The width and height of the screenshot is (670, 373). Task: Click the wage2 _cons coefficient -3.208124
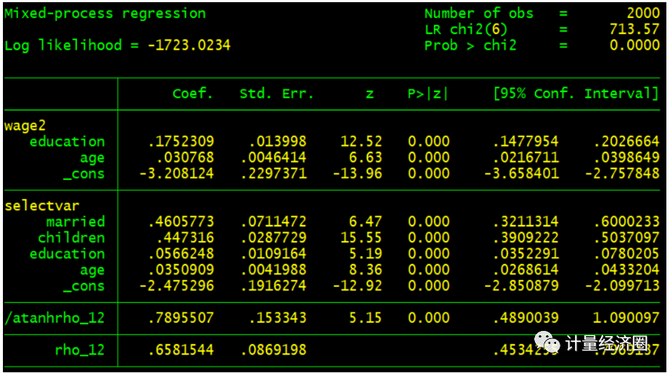177,174
